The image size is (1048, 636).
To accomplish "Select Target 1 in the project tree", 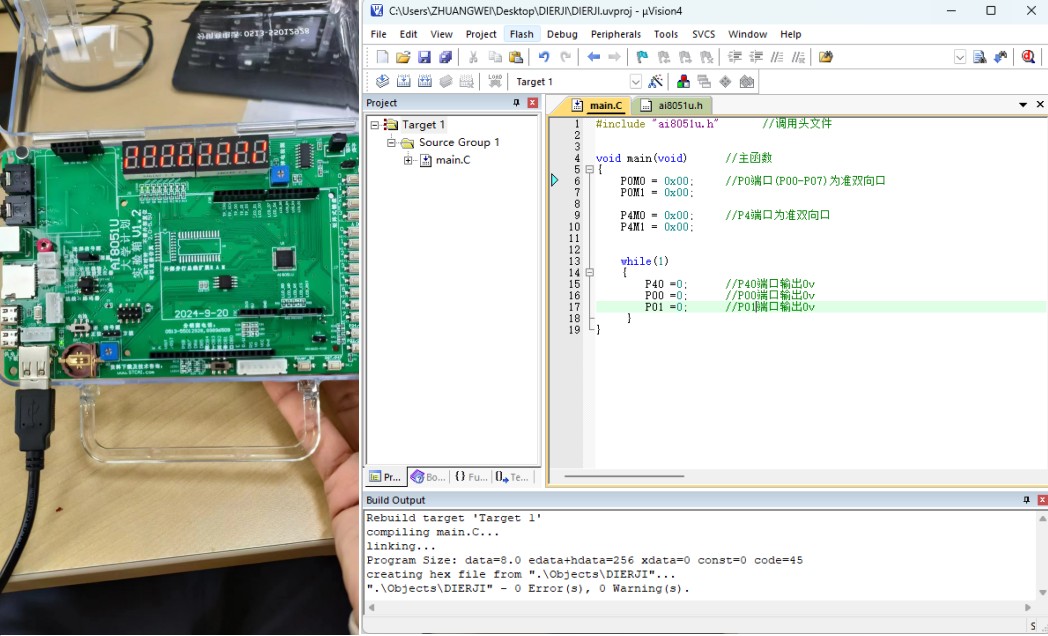I will (x=423, y=125).
